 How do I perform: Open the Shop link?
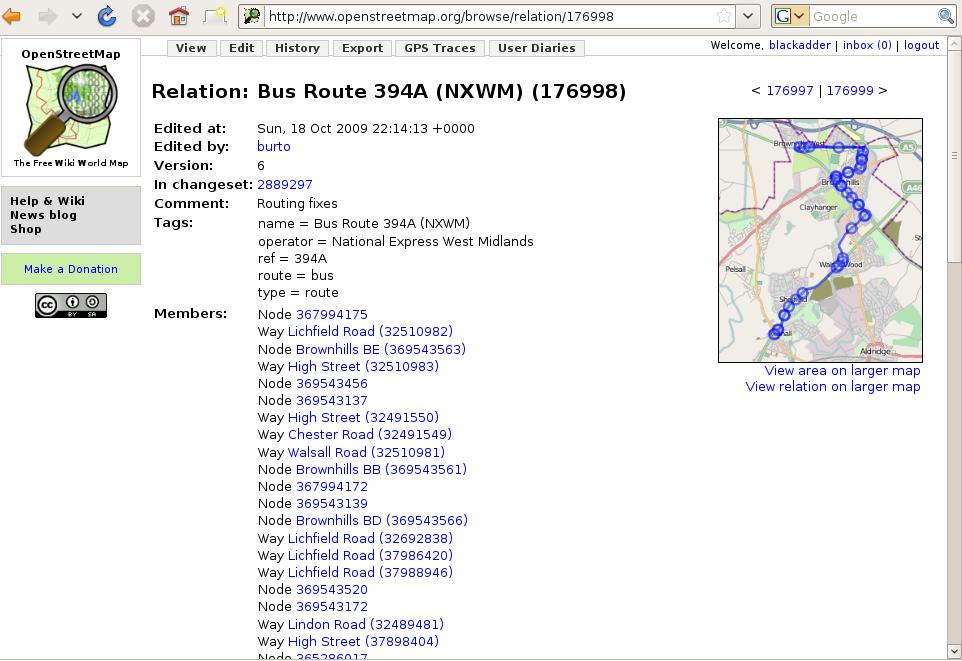pos(26,229)
